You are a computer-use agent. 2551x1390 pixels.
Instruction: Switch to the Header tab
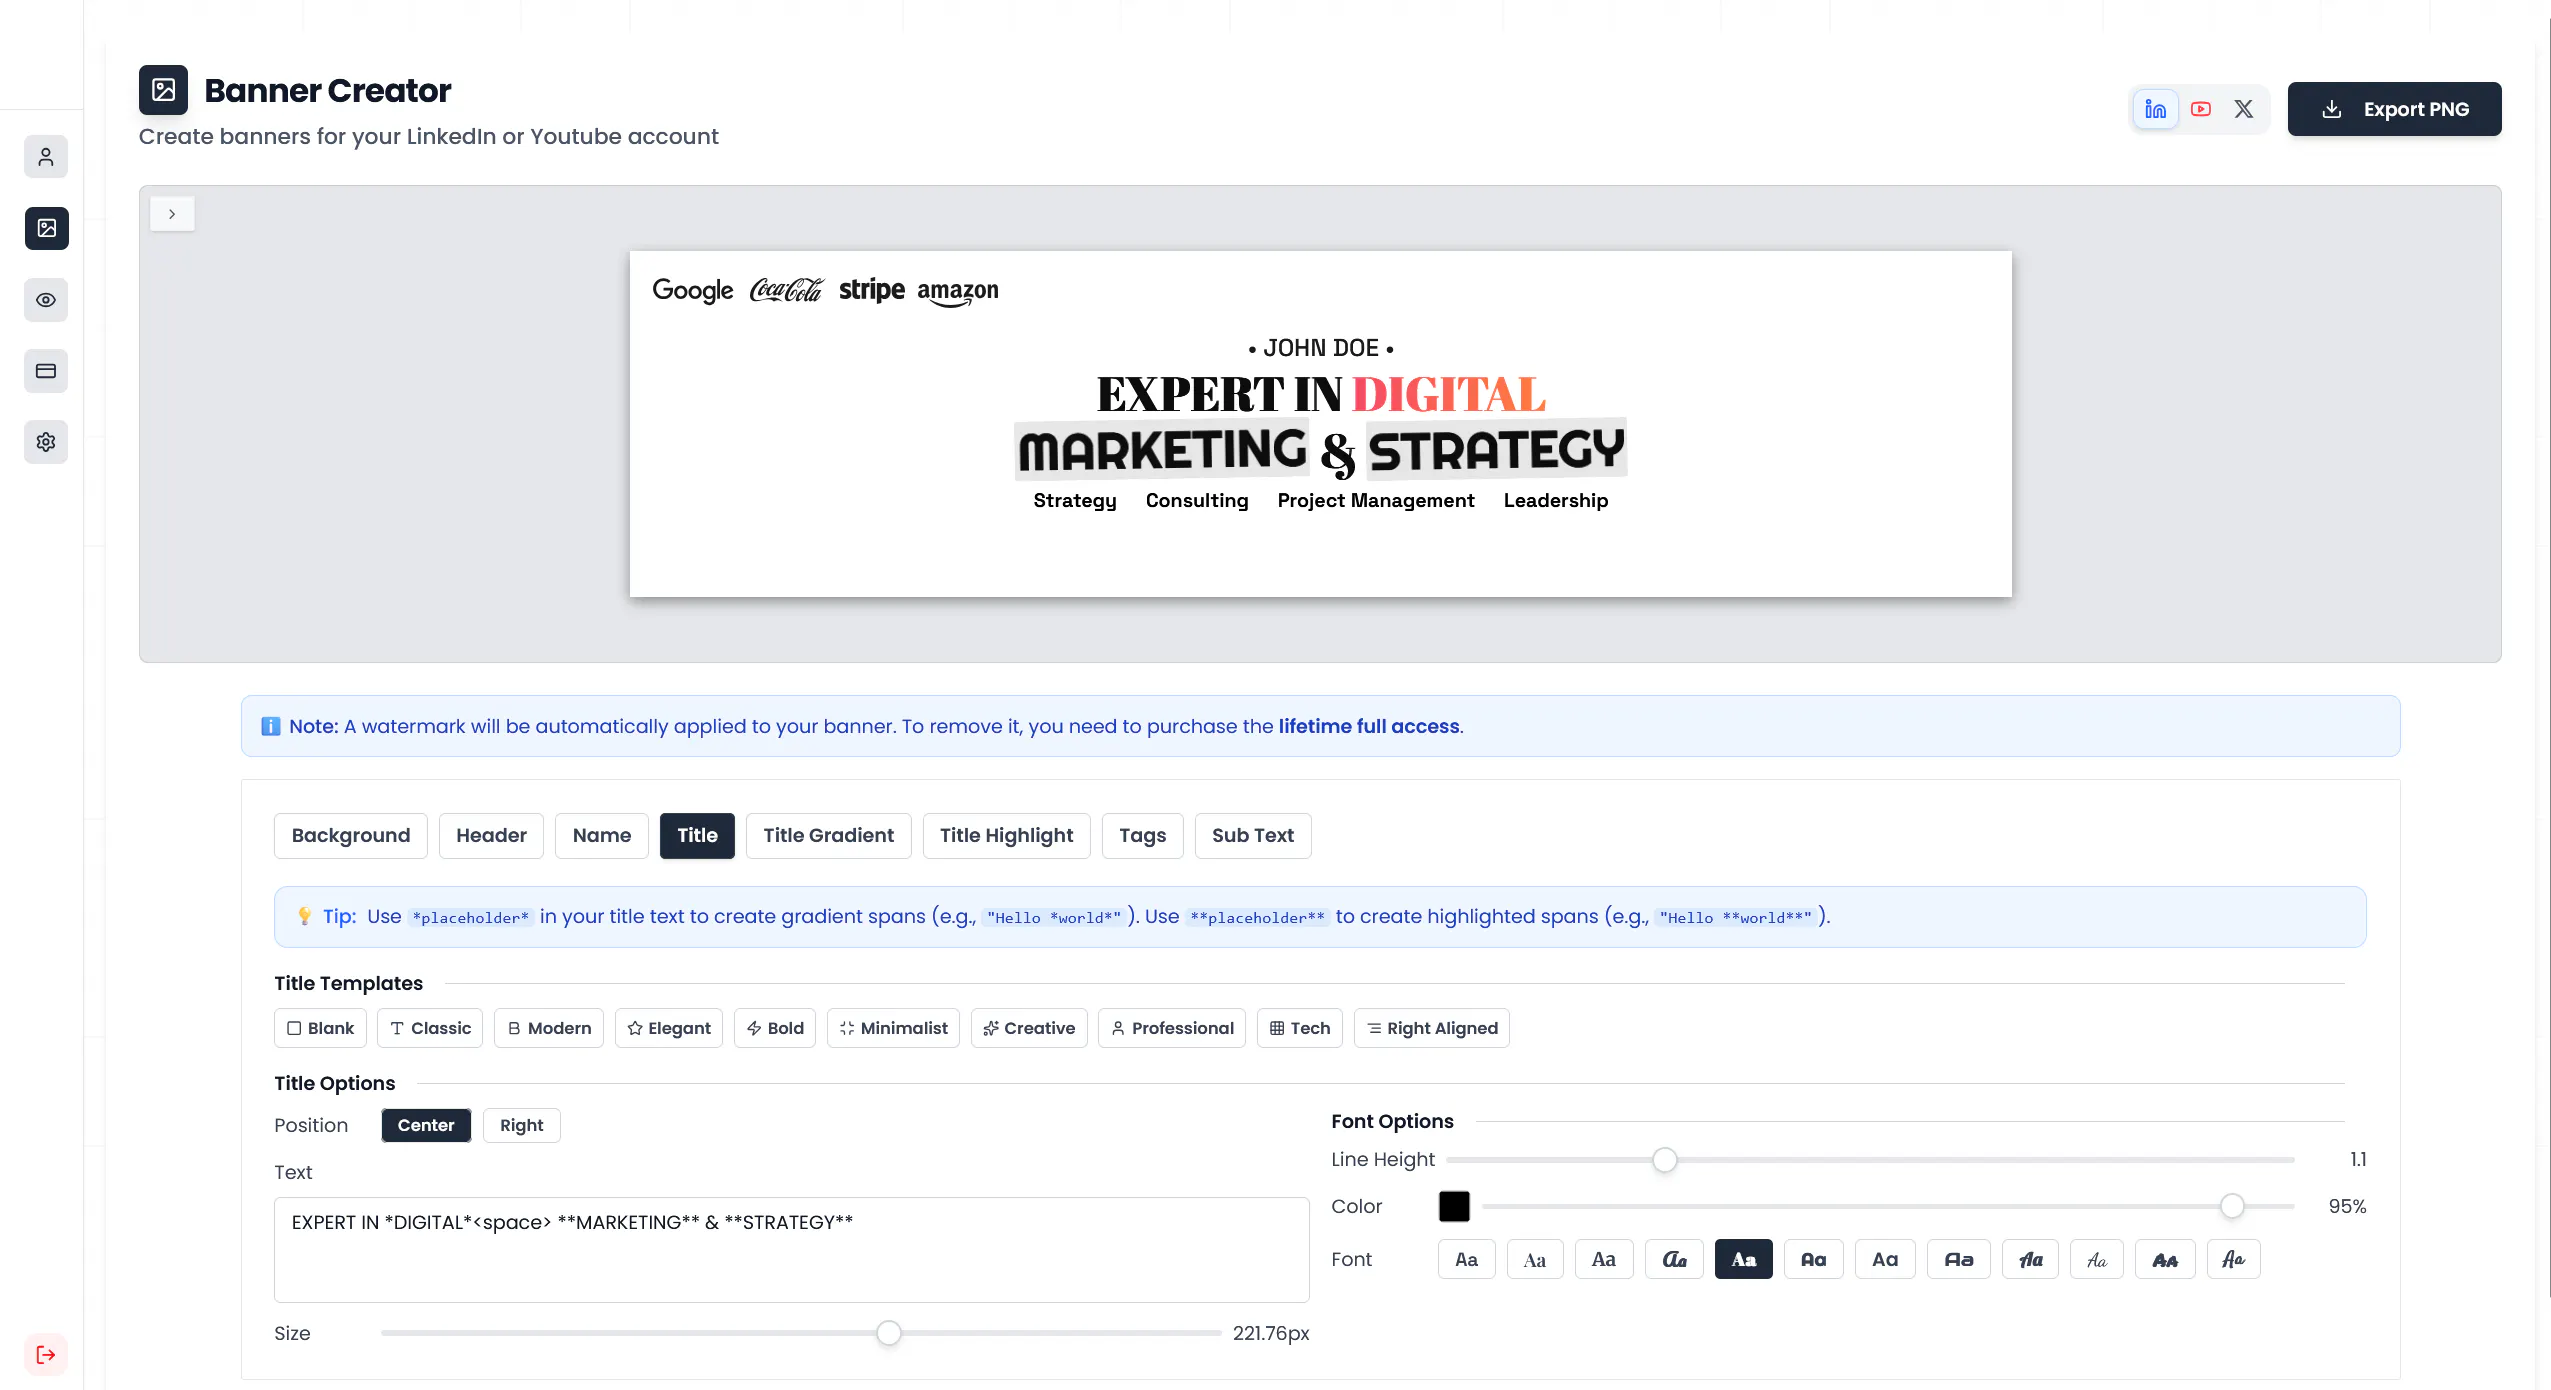pyautogui.click(x=491, y=836)
